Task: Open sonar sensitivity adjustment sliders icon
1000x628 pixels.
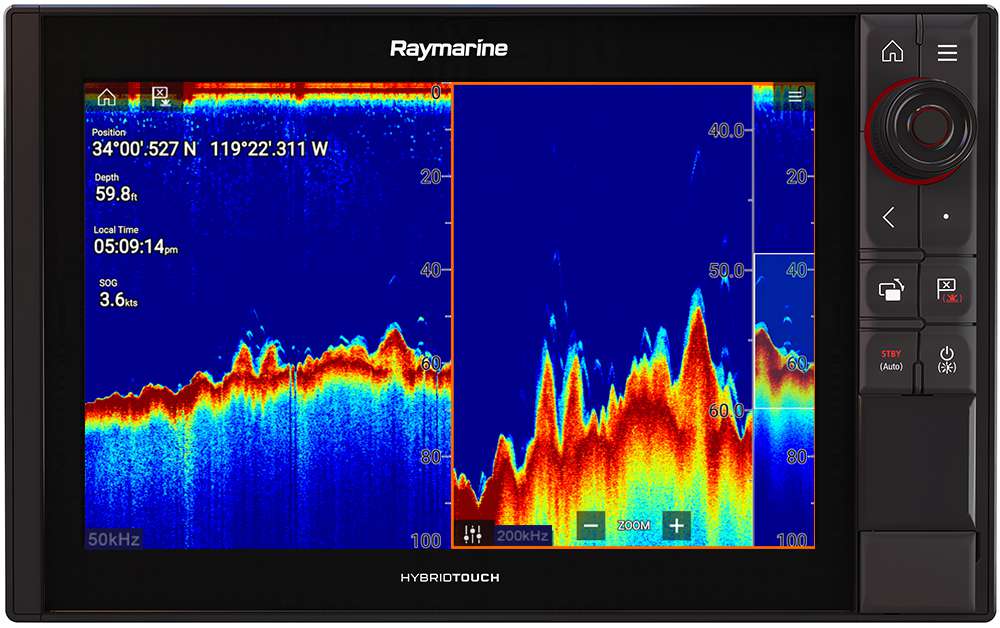Action: pos(473,535)
